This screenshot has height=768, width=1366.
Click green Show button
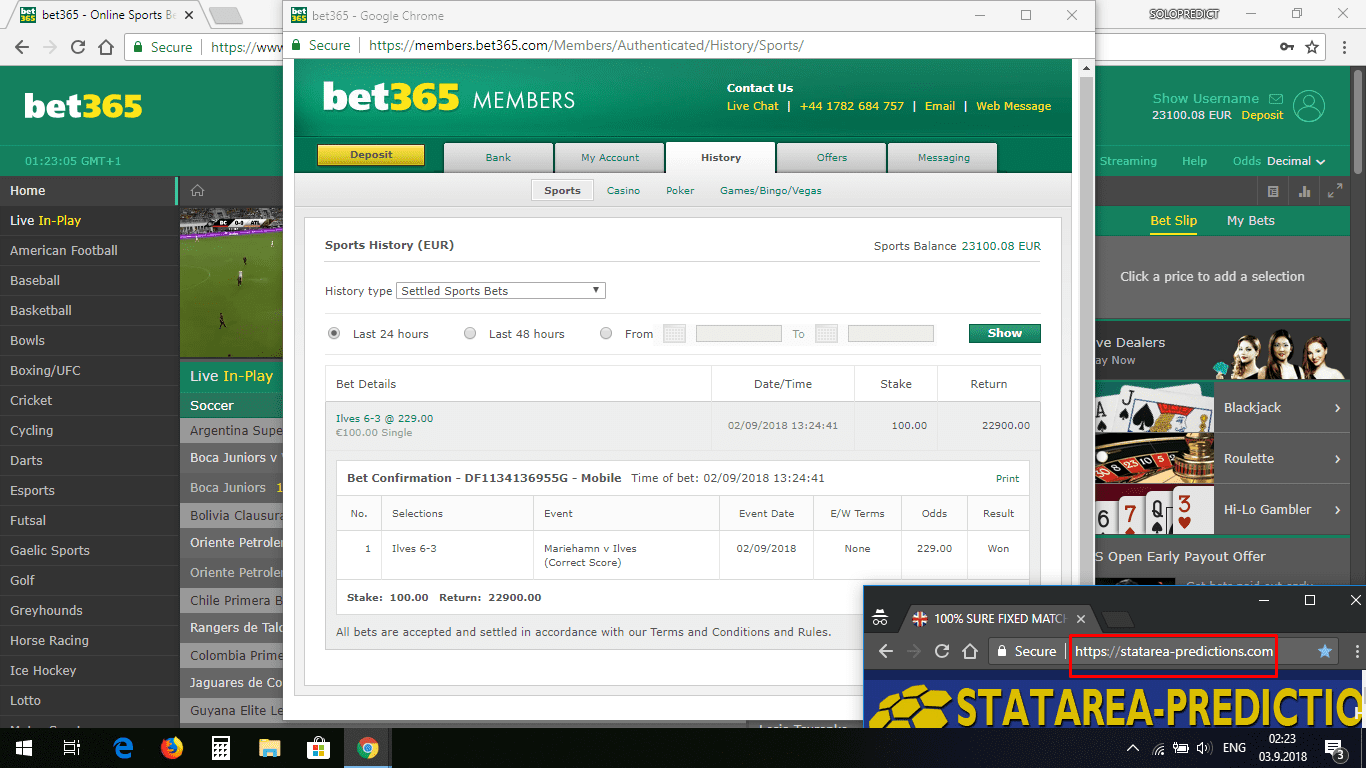[x=1005, y=334]
